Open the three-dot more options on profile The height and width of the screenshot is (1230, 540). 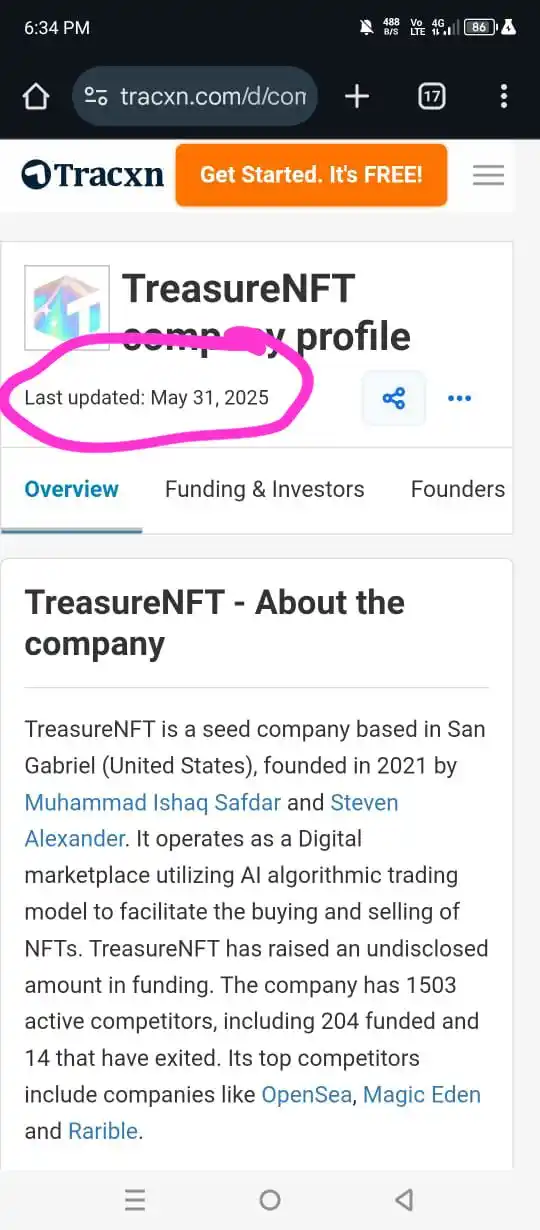coord(459,398)
